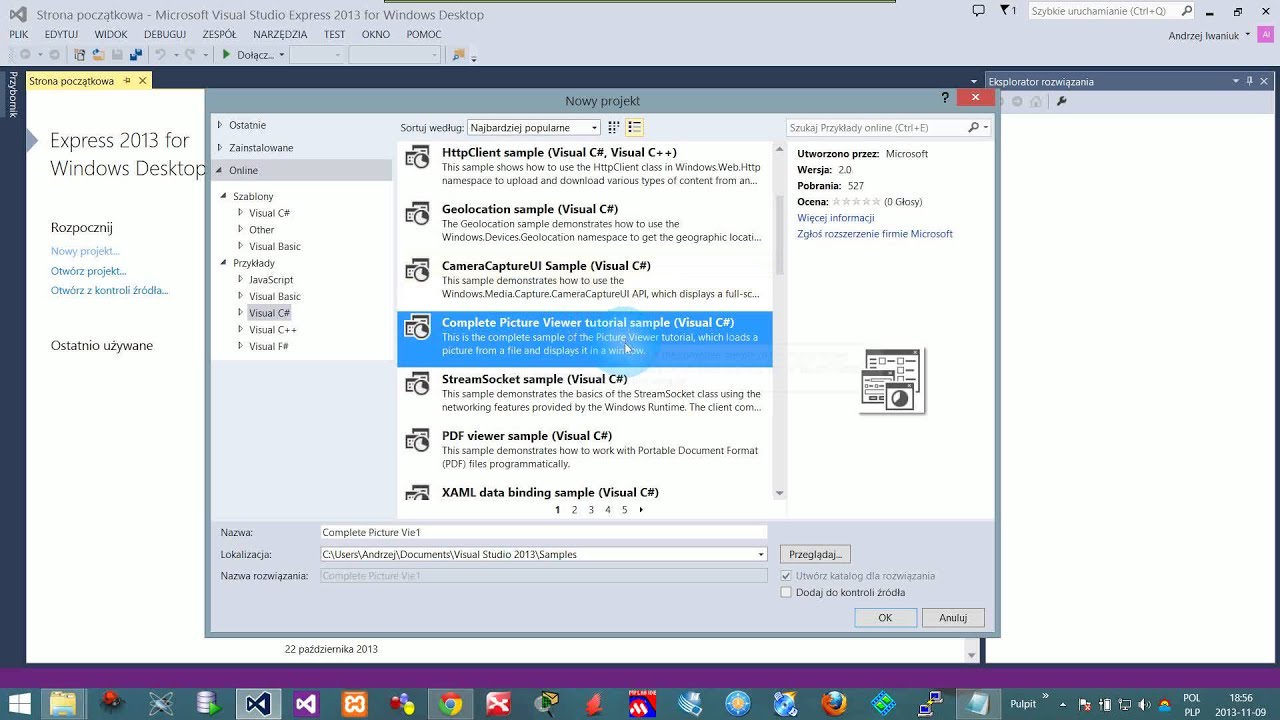Go to page 2 of samples
Screen dimensions: 1280x720
tap(574, 510)
